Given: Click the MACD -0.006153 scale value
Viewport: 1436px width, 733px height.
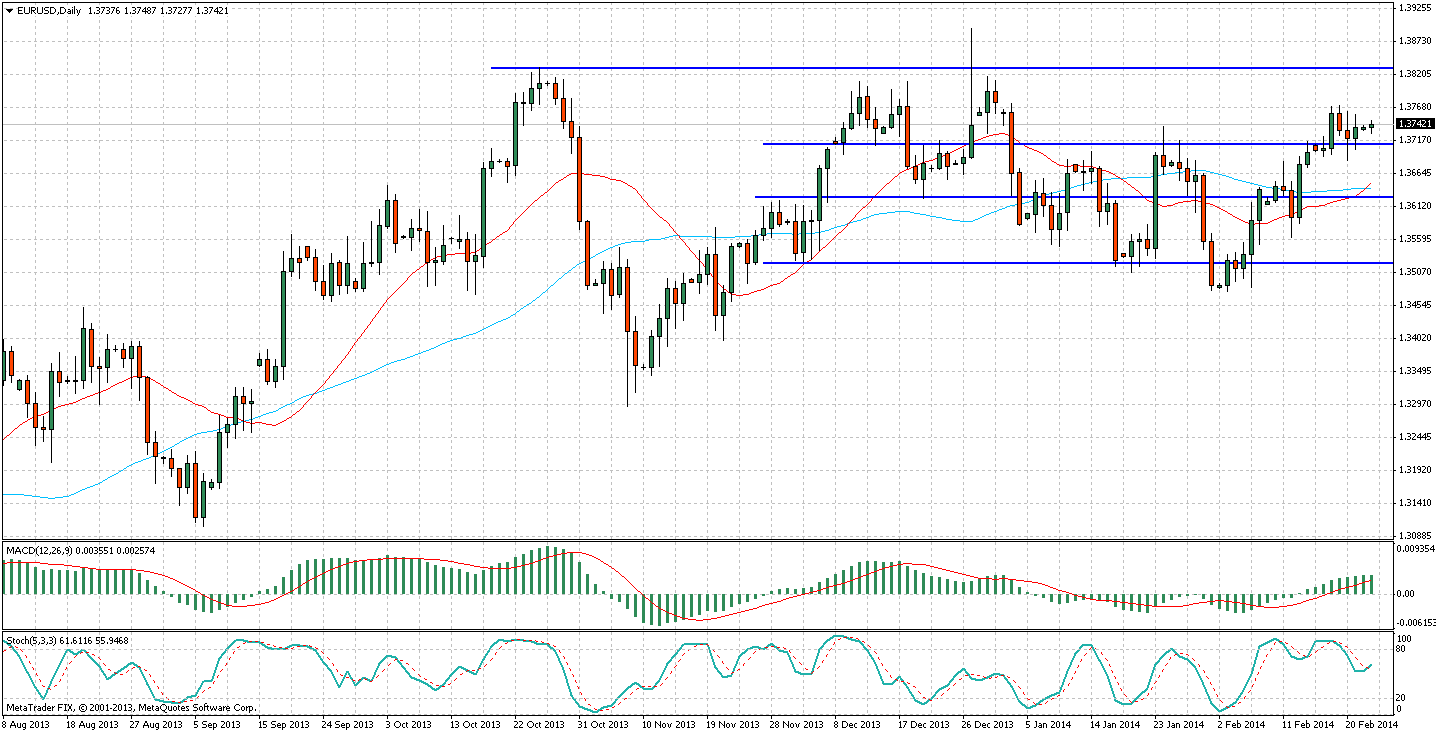Looking at the screenshot, I should pyautogui.click(x=1415, y=623).
